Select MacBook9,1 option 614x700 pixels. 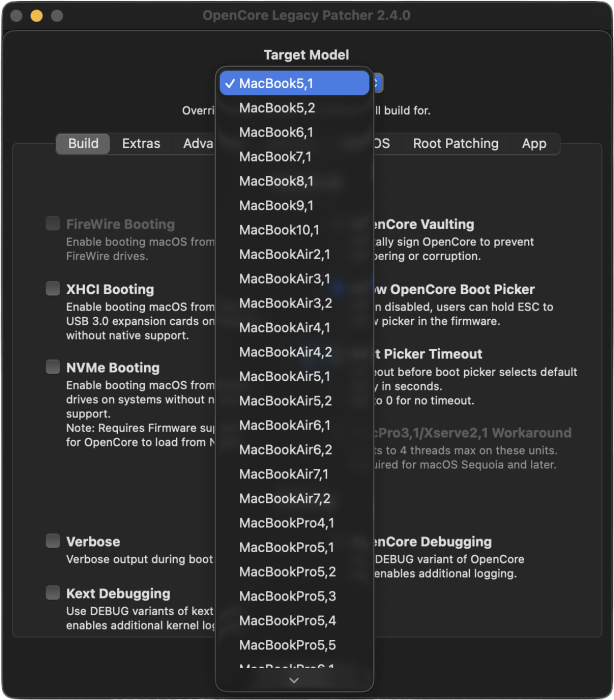coord(294,206)
